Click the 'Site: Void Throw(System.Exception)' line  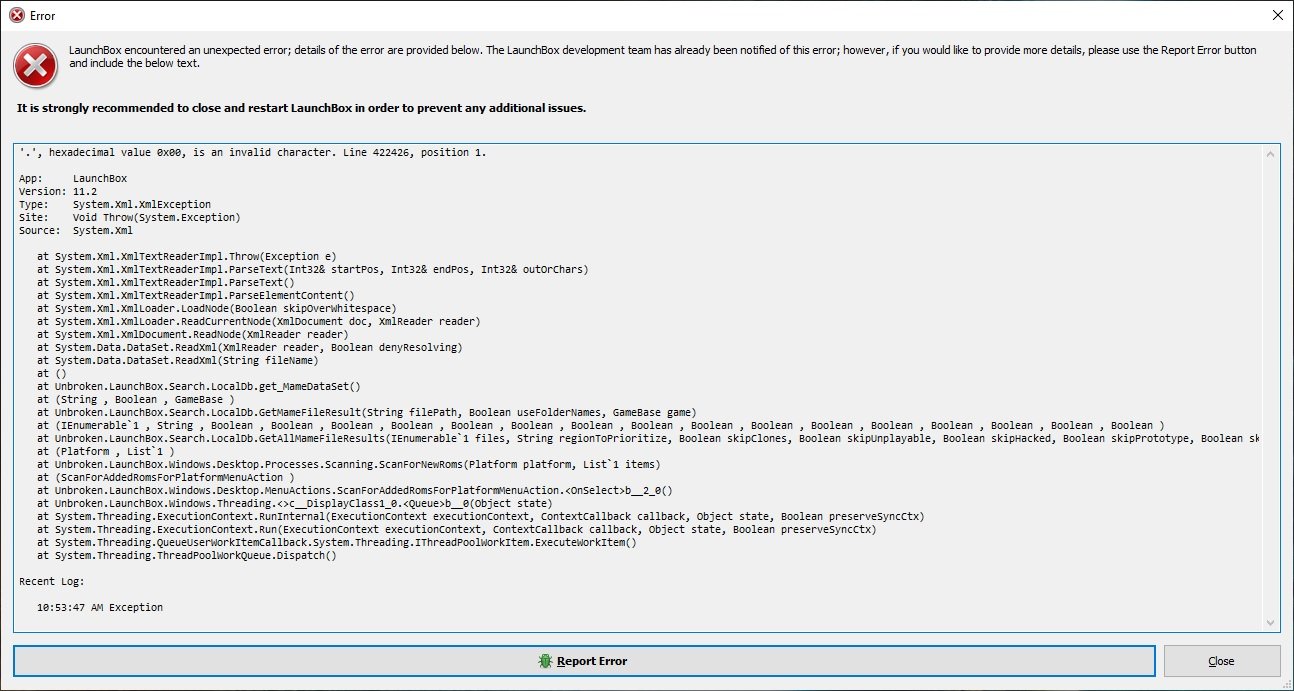pyautogui.click(x=130, y=217)
